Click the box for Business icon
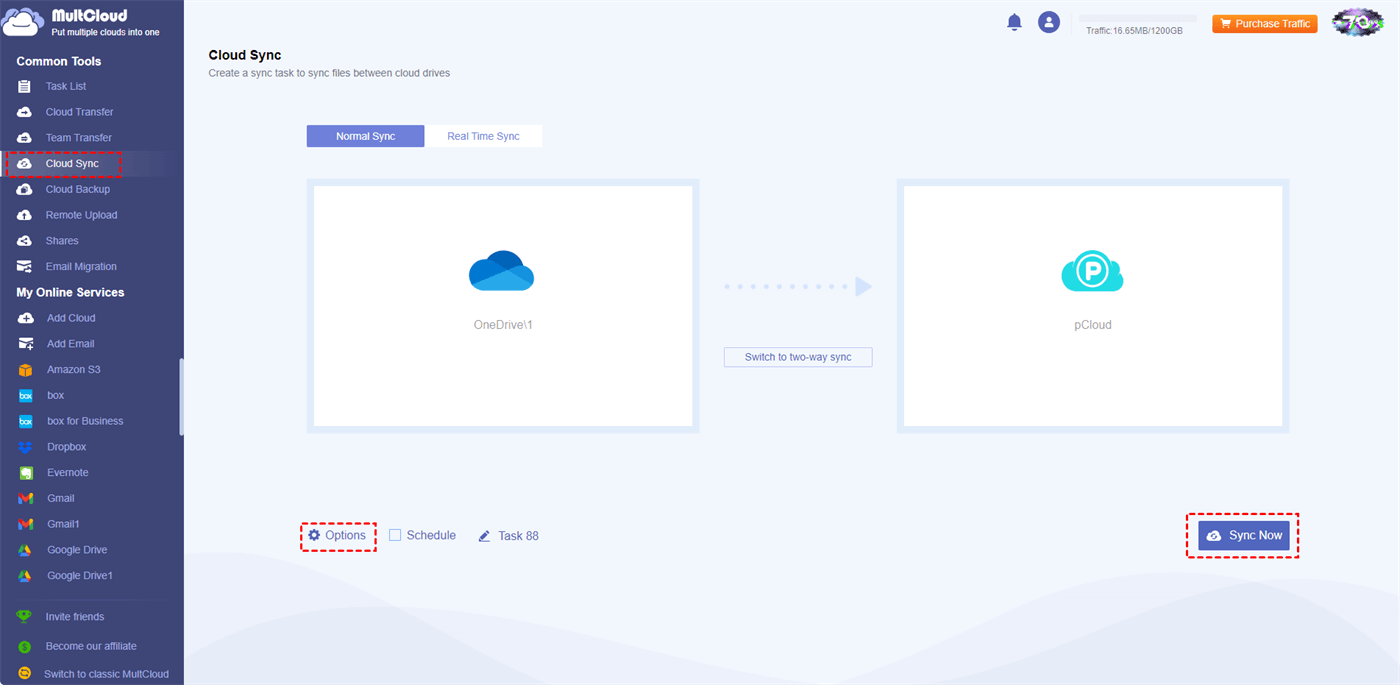The width and height of the screenshot is (1400, 685). point(26,421)
